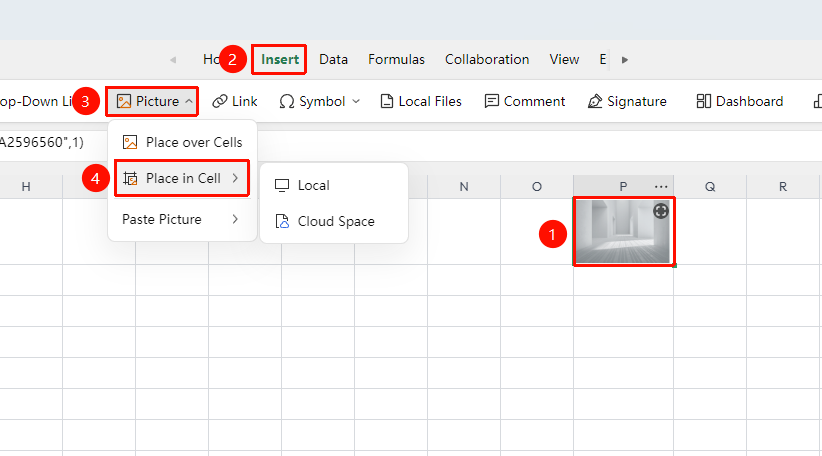The width and height of the screenshot is (822, 456).
Task: Open the Insert ribbon tab
Action: click(280, 59)
